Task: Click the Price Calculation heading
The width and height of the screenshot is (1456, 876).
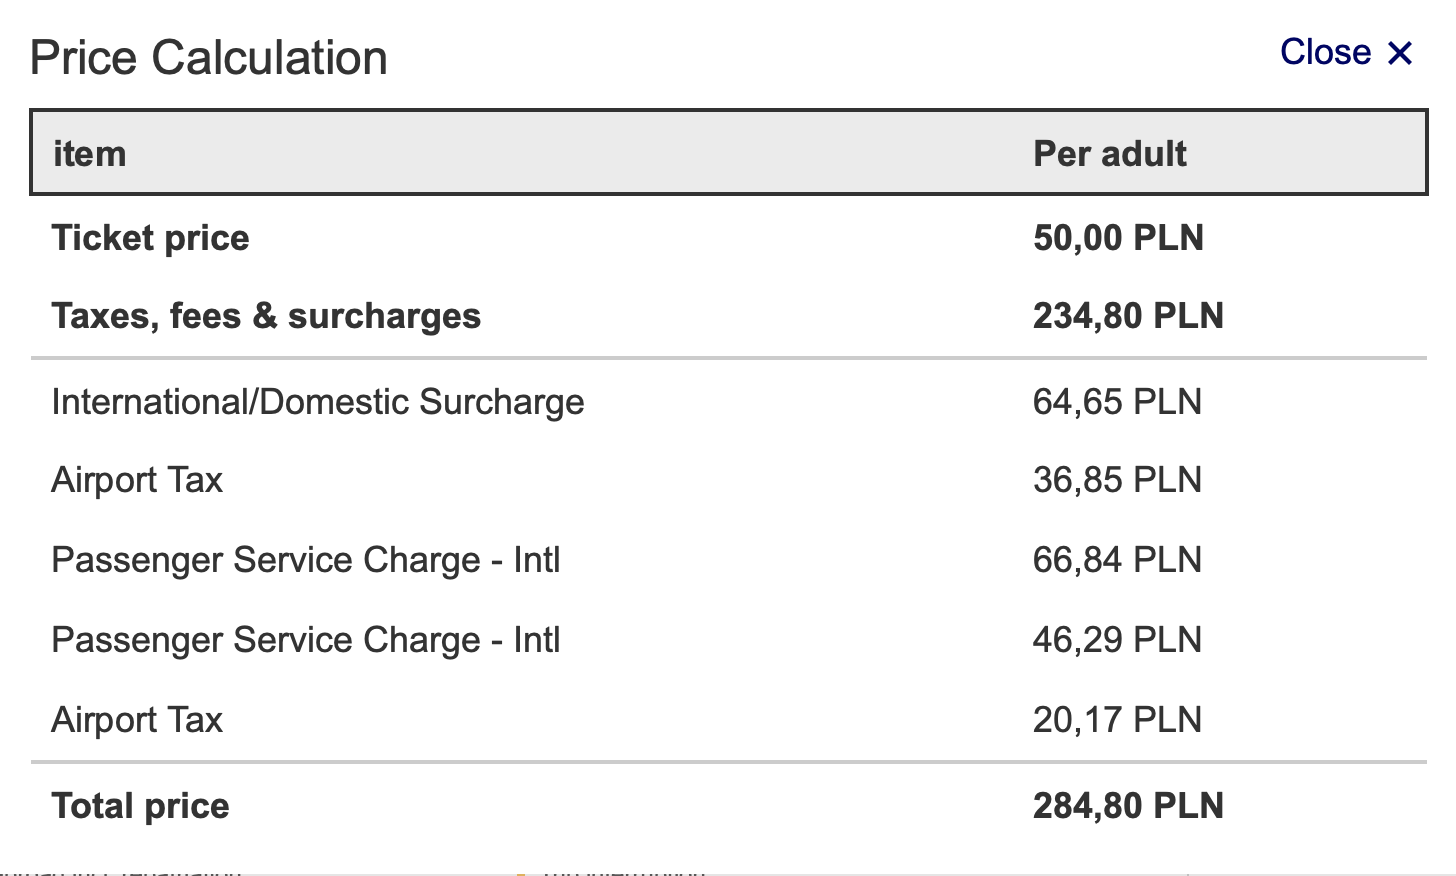Action: tap(208, 58)
